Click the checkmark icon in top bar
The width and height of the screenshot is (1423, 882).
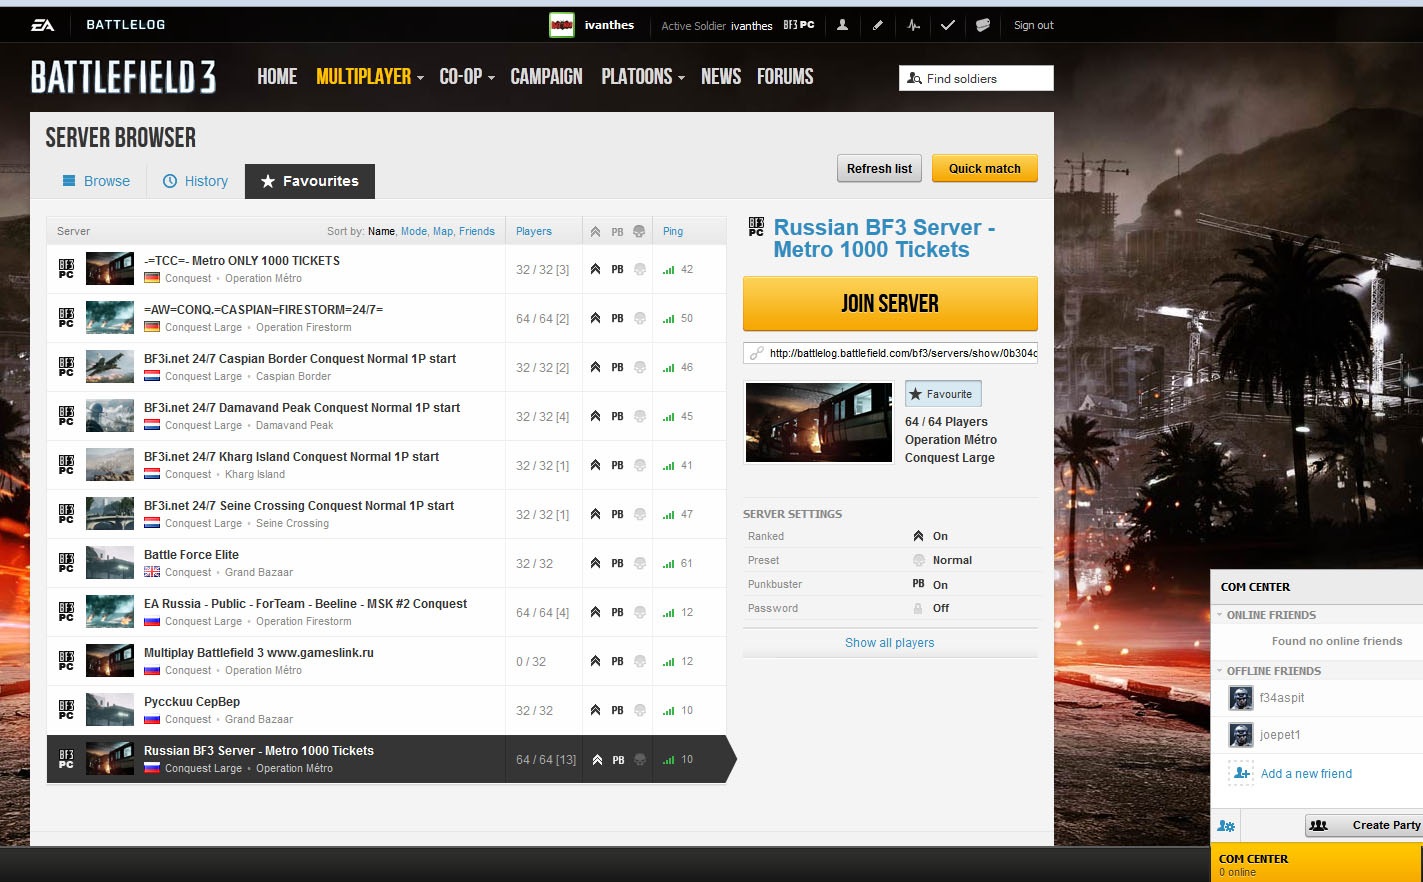point(948,25)
